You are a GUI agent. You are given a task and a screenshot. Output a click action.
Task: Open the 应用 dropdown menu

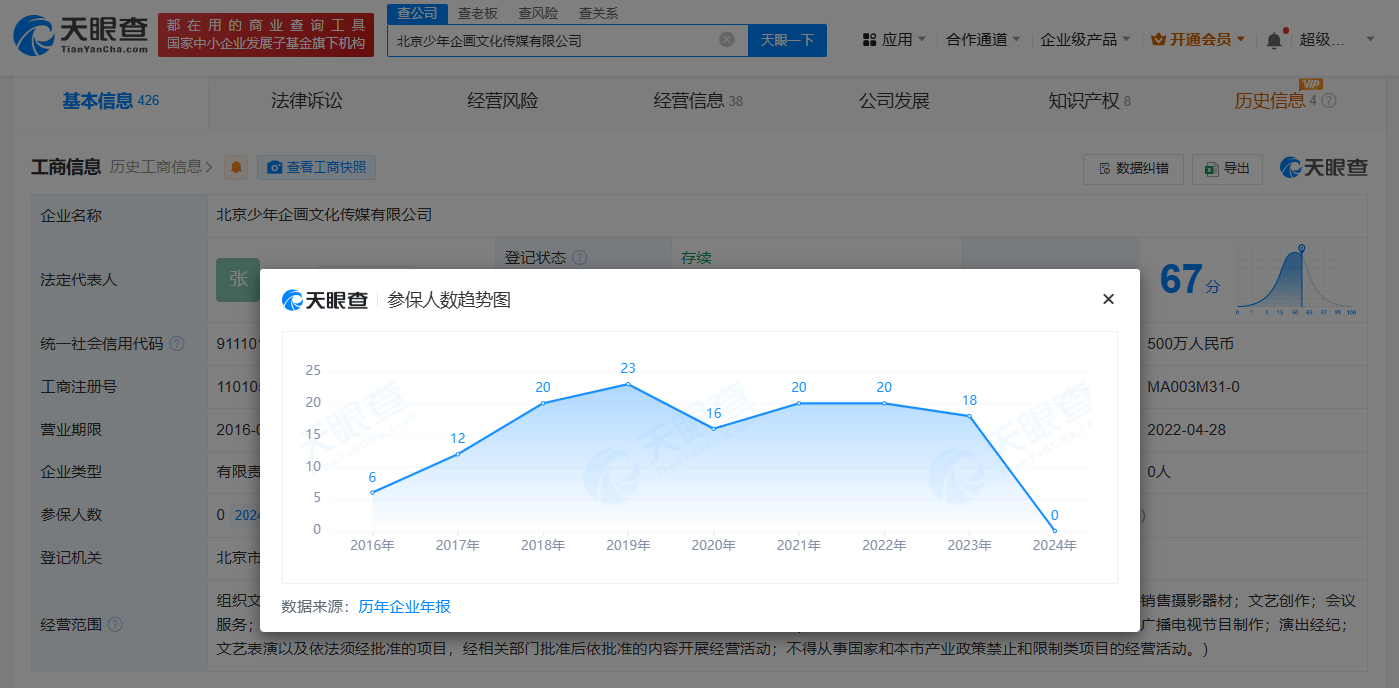click(x=894, y=40)
